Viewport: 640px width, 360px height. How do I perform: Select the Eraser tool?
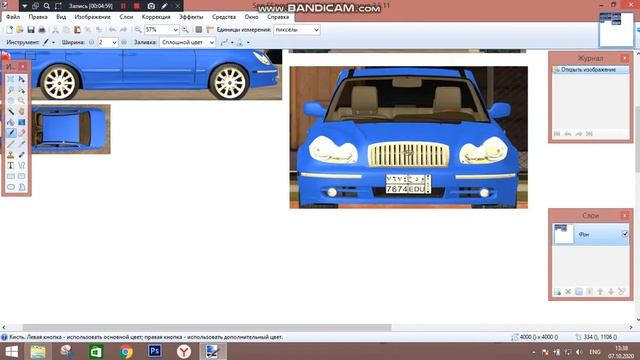point(21,133)
